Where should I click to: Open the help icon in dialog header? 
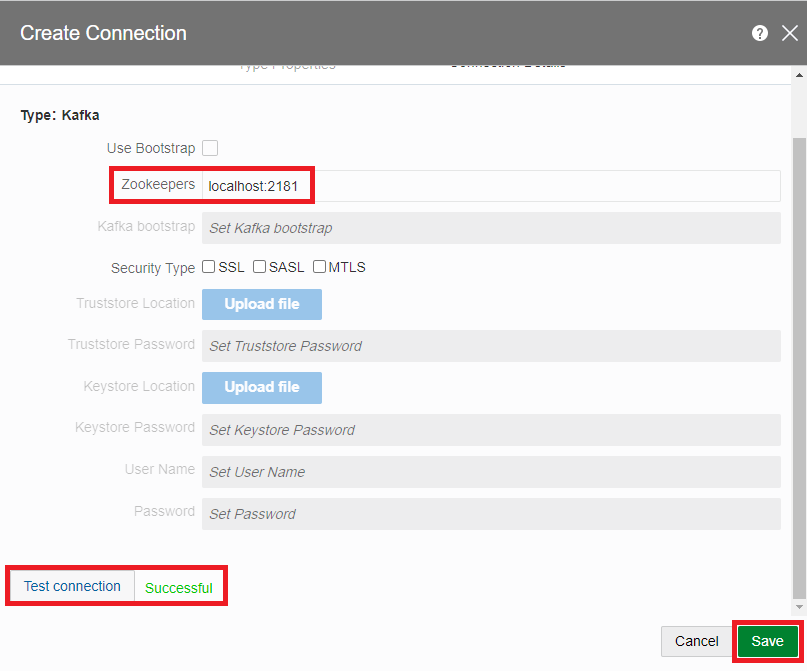(760, 33)
